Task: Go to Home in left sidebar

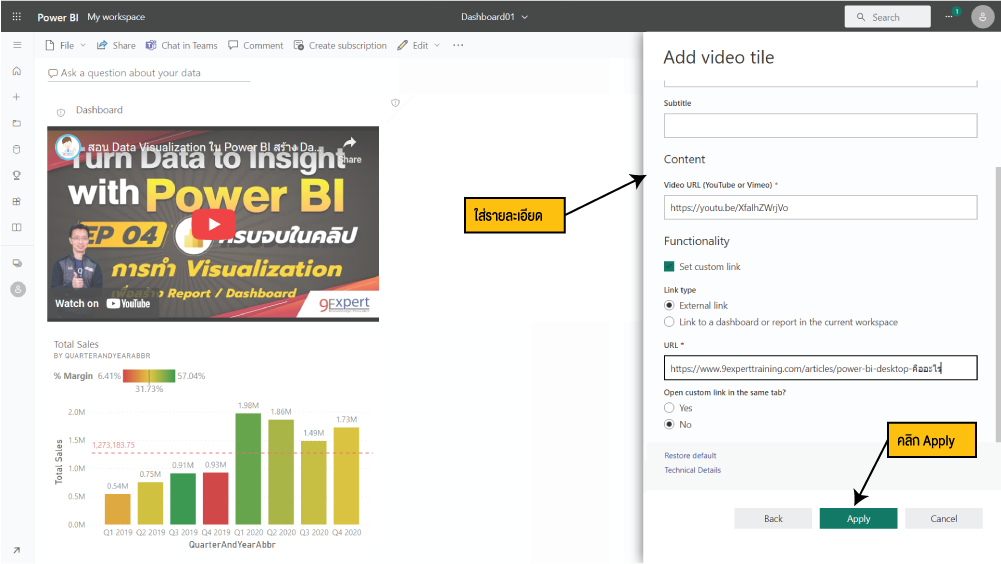Action: [x=16, y=71]
